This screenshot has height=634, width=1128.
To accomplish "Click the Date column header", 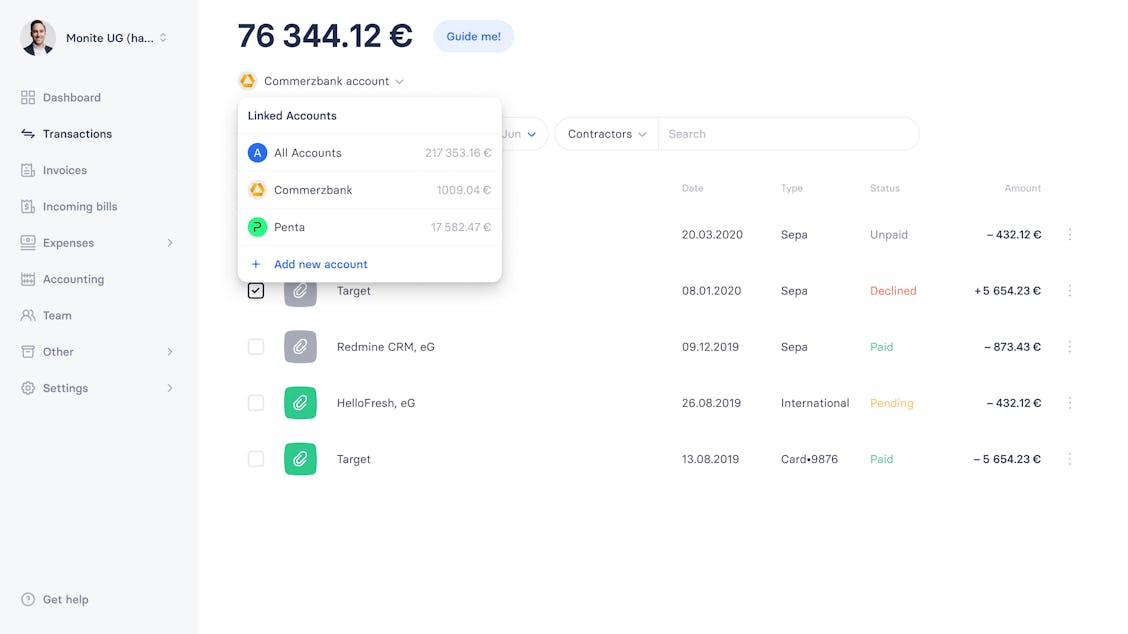I will pyautogui.click(x=693, y=188).
